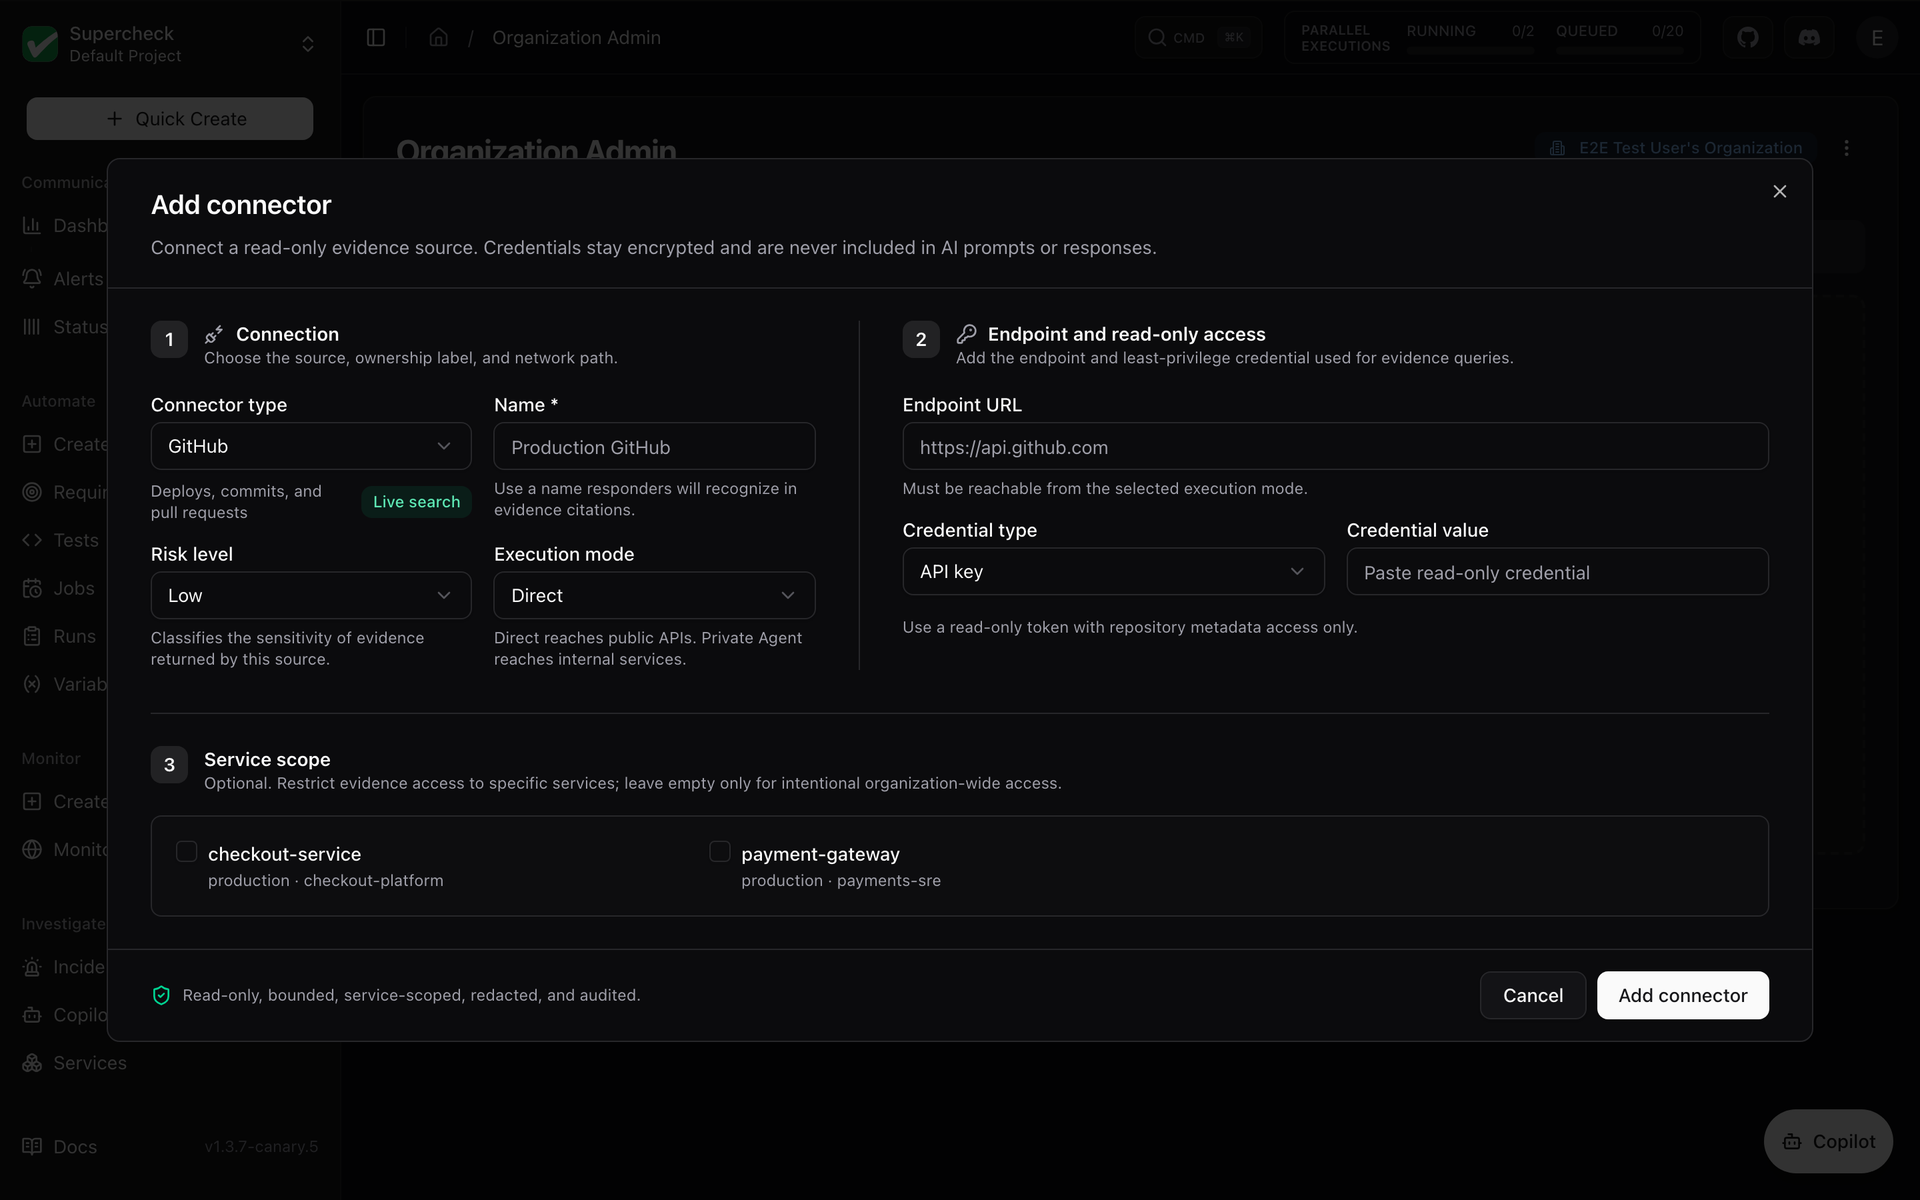1920x1200 pixels.
Task: Click the Live search badge
Action: pos(416,502)
